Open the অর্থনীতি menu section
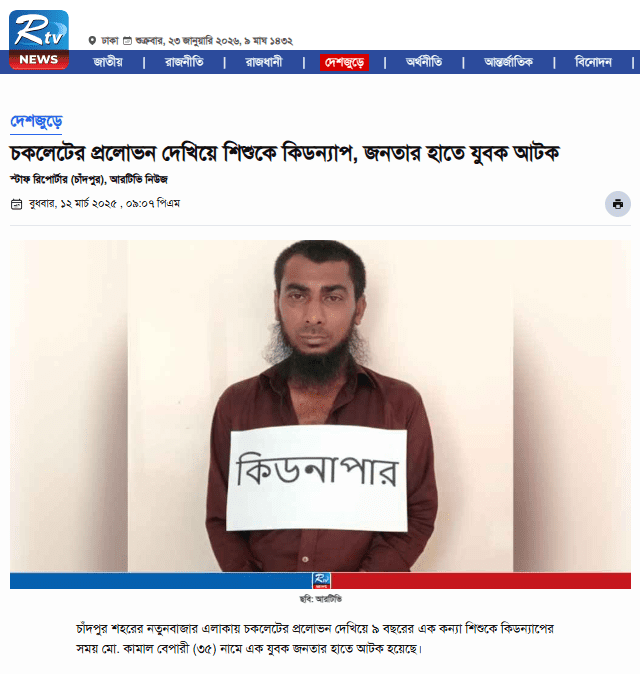This screenshot has height=674, width=640. tap(424, 62)
